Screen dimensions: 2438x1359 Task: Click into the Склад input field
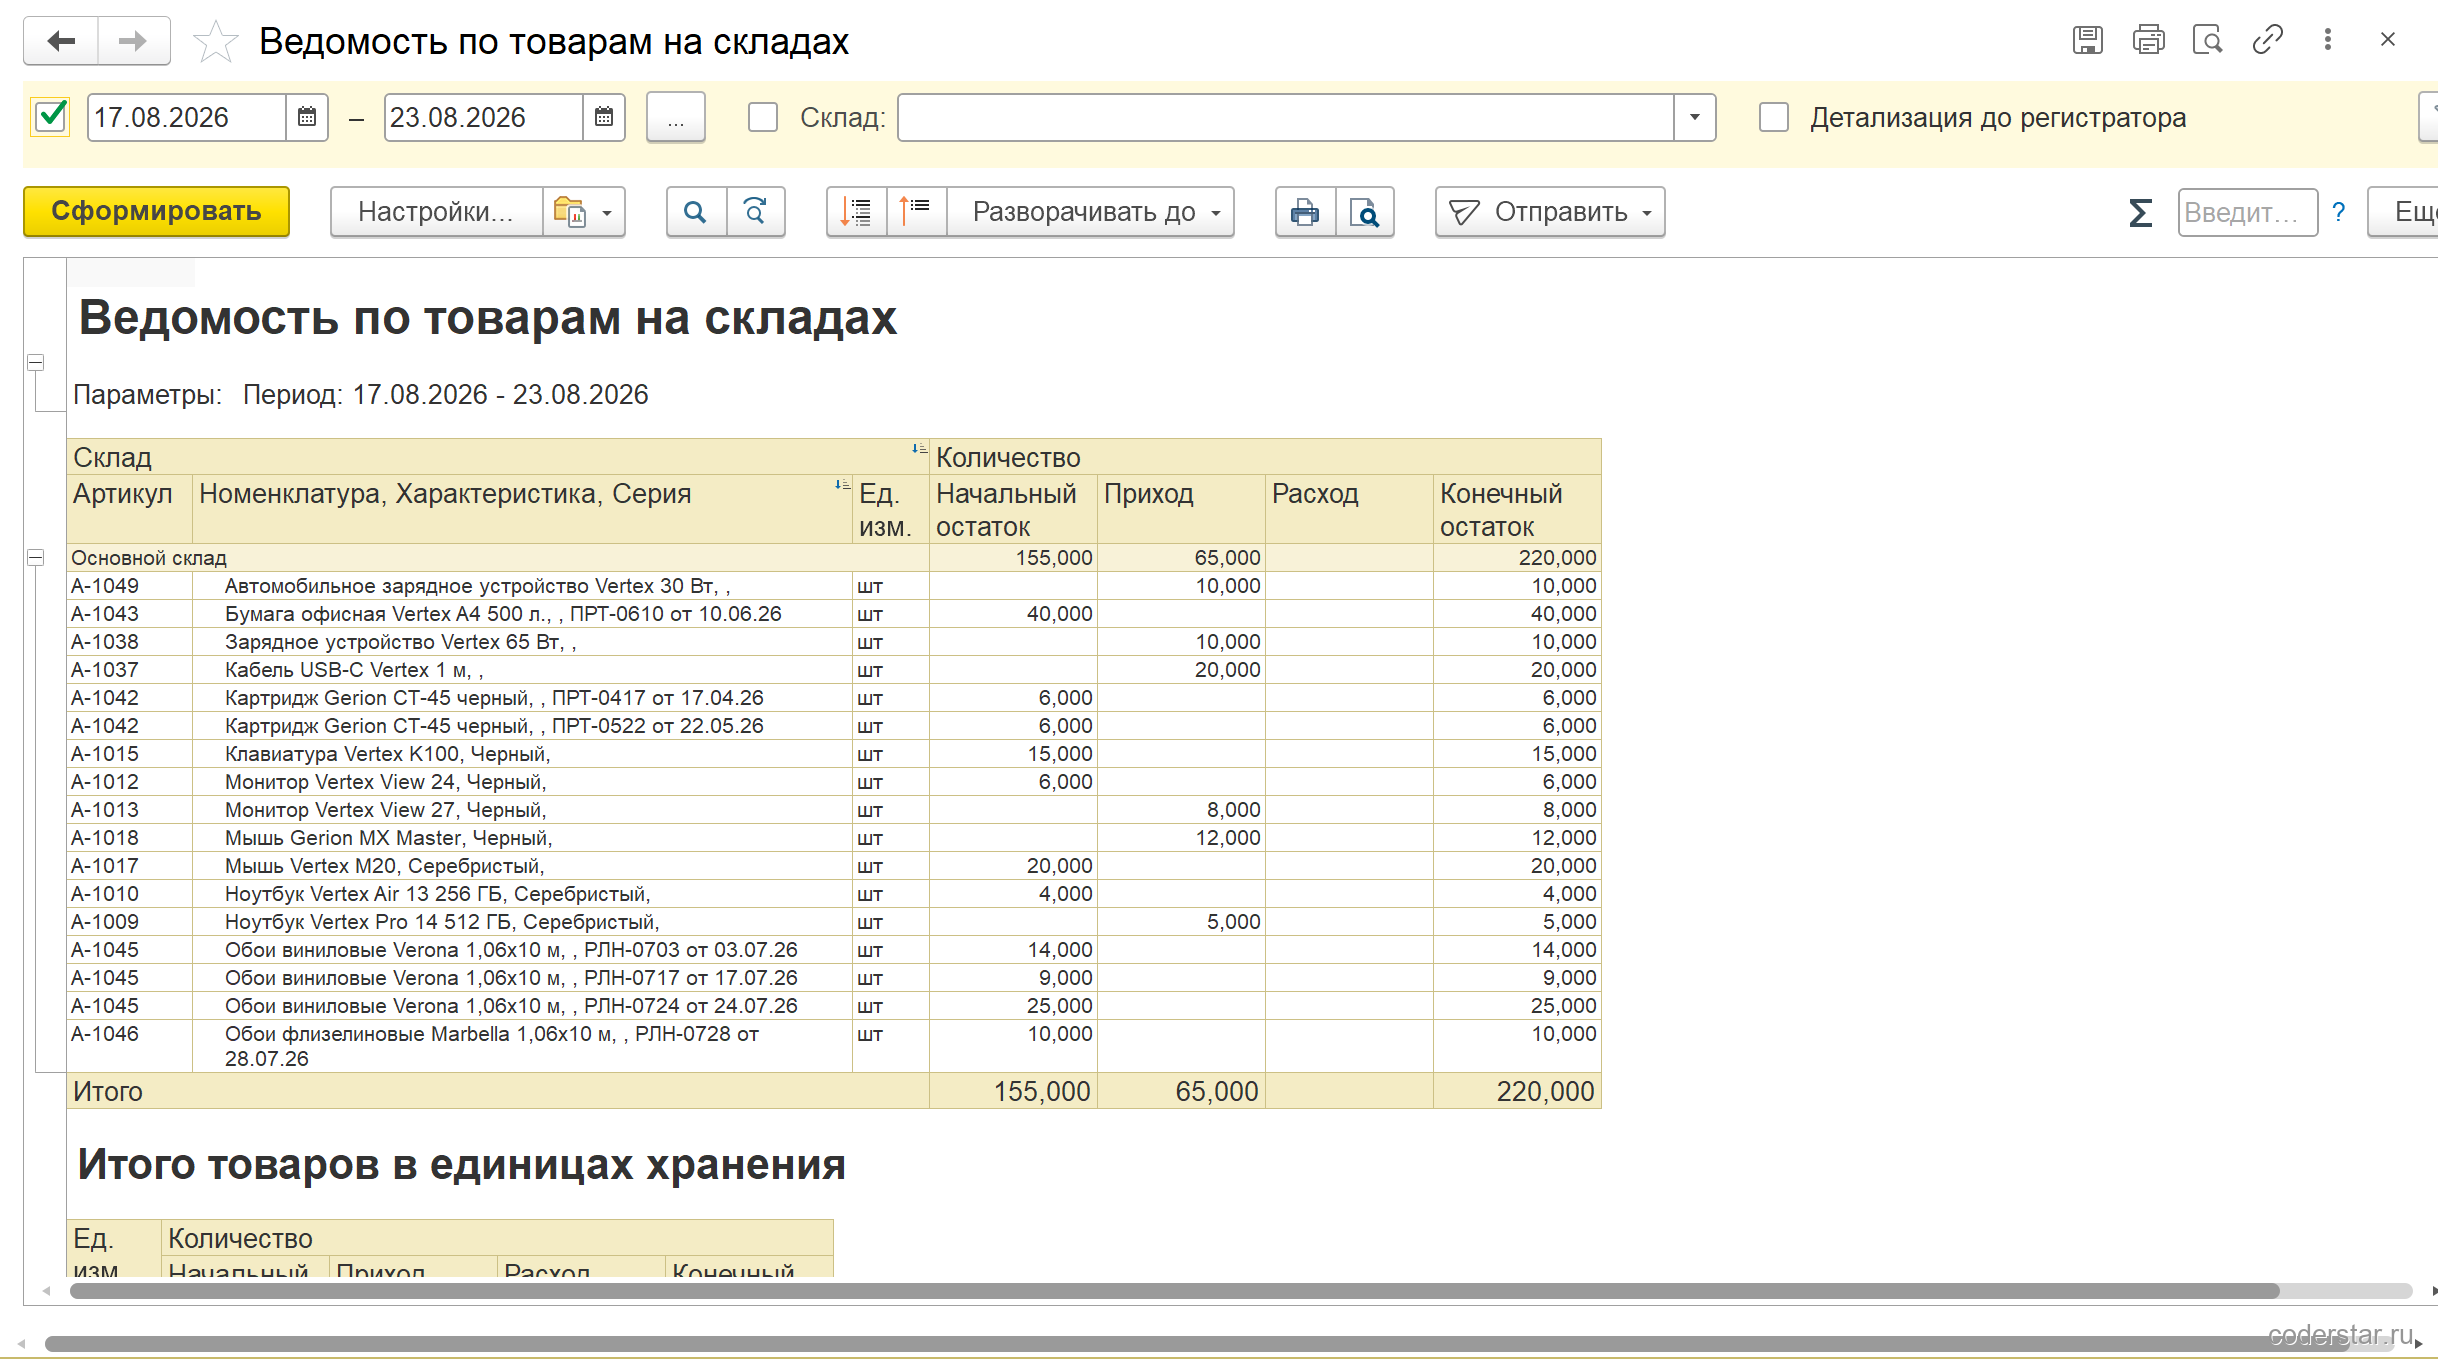click(x=1286, y=118)
